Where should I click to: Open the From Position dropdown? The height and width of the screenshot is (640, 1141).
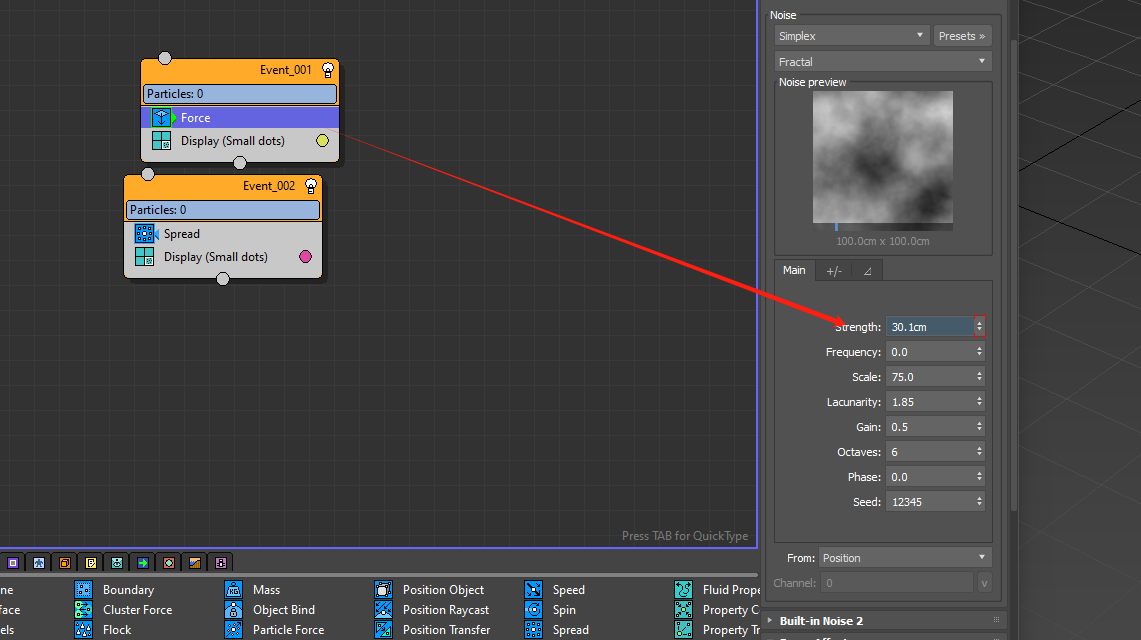click(x=904, y=558)
